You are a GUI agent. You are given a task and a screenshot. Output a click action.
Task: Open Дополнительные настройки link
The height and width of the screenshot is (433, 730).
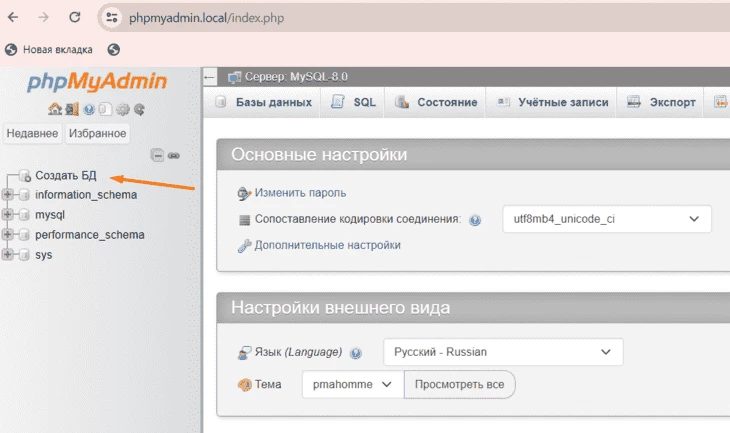pyautogui.click(x=327, y=245)
